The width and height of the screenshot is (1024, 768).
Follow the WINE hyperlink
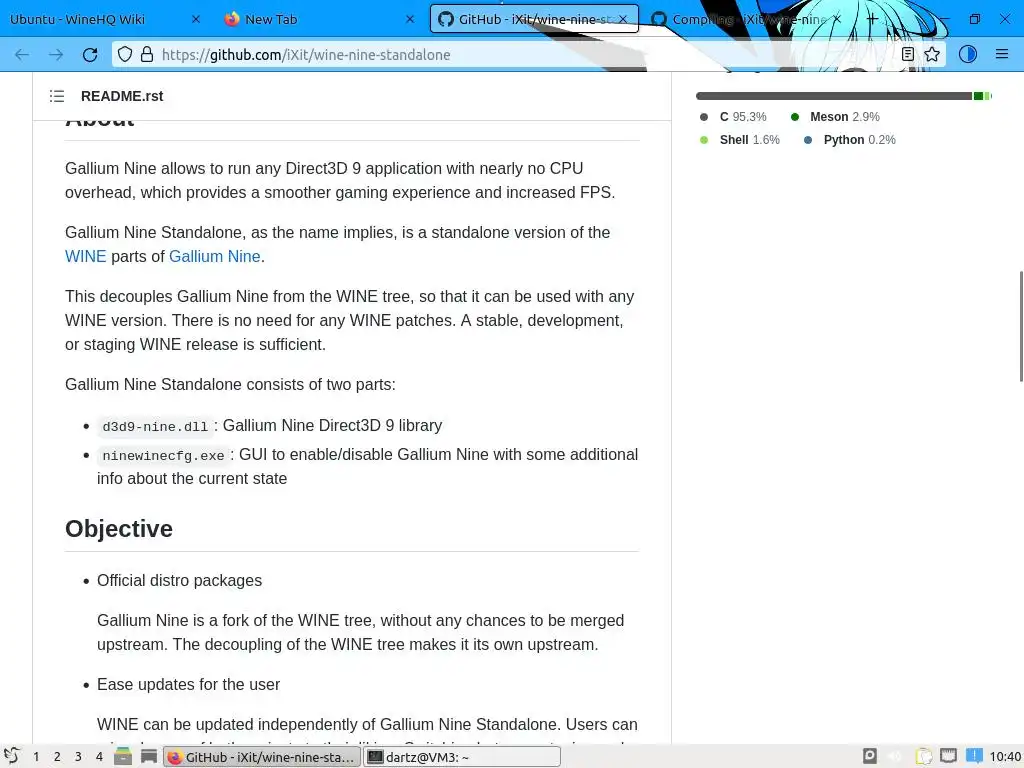(x=86, y=256)
